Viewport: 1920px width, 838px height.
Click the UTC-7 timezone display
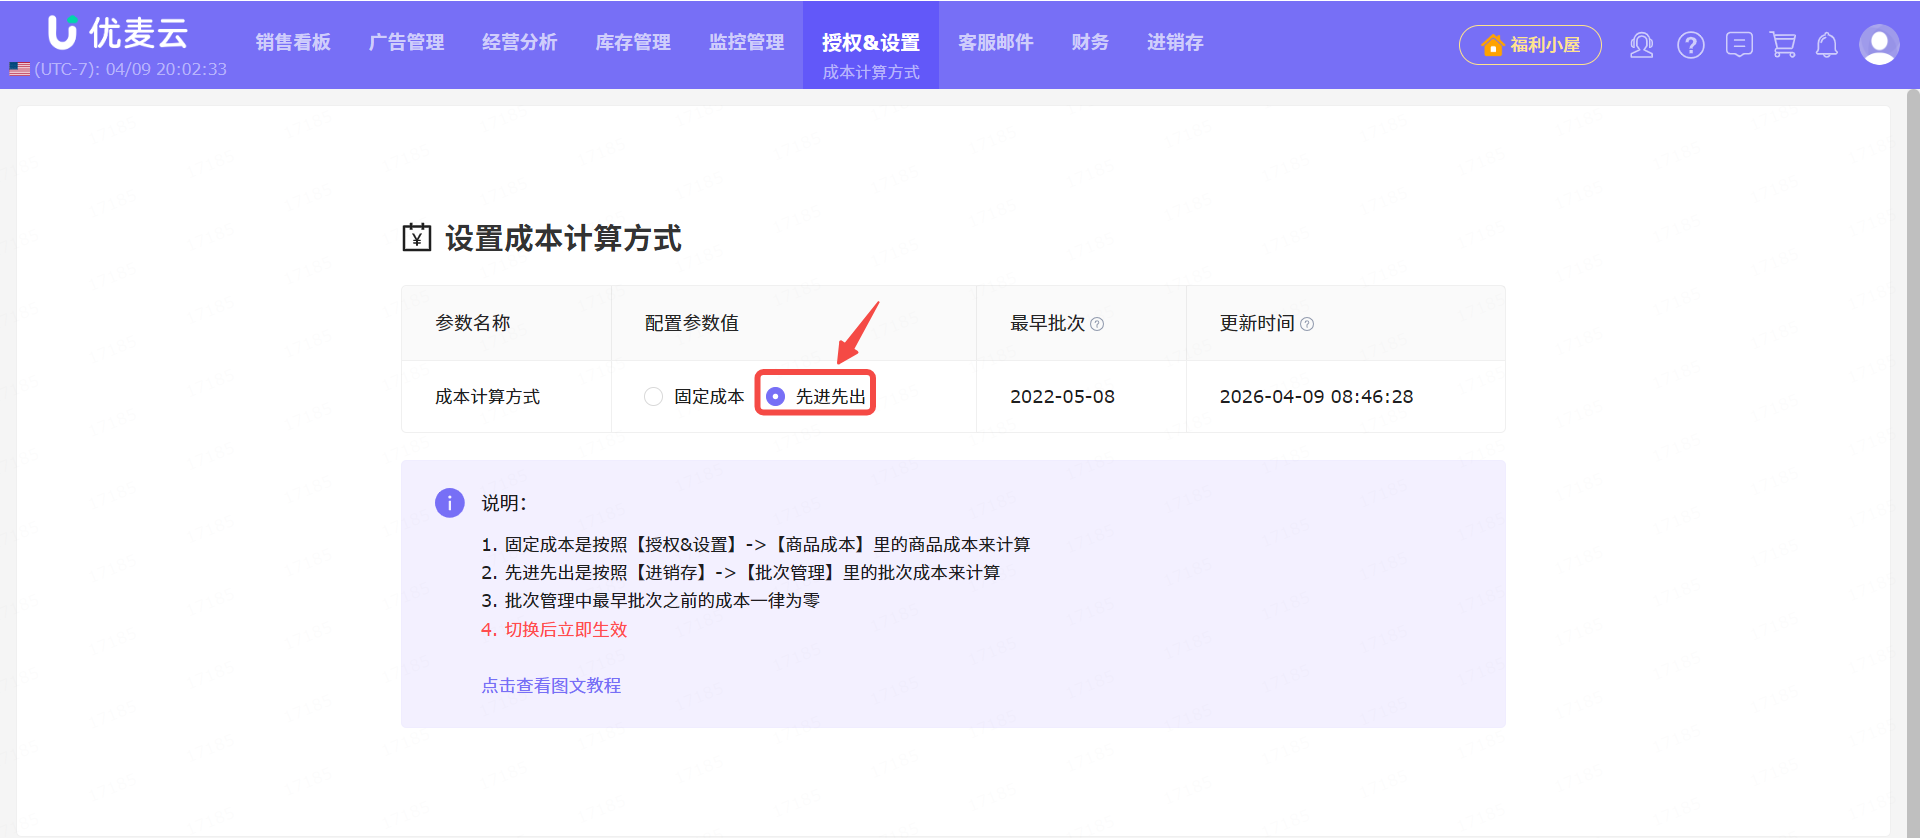tap(119, 69)
